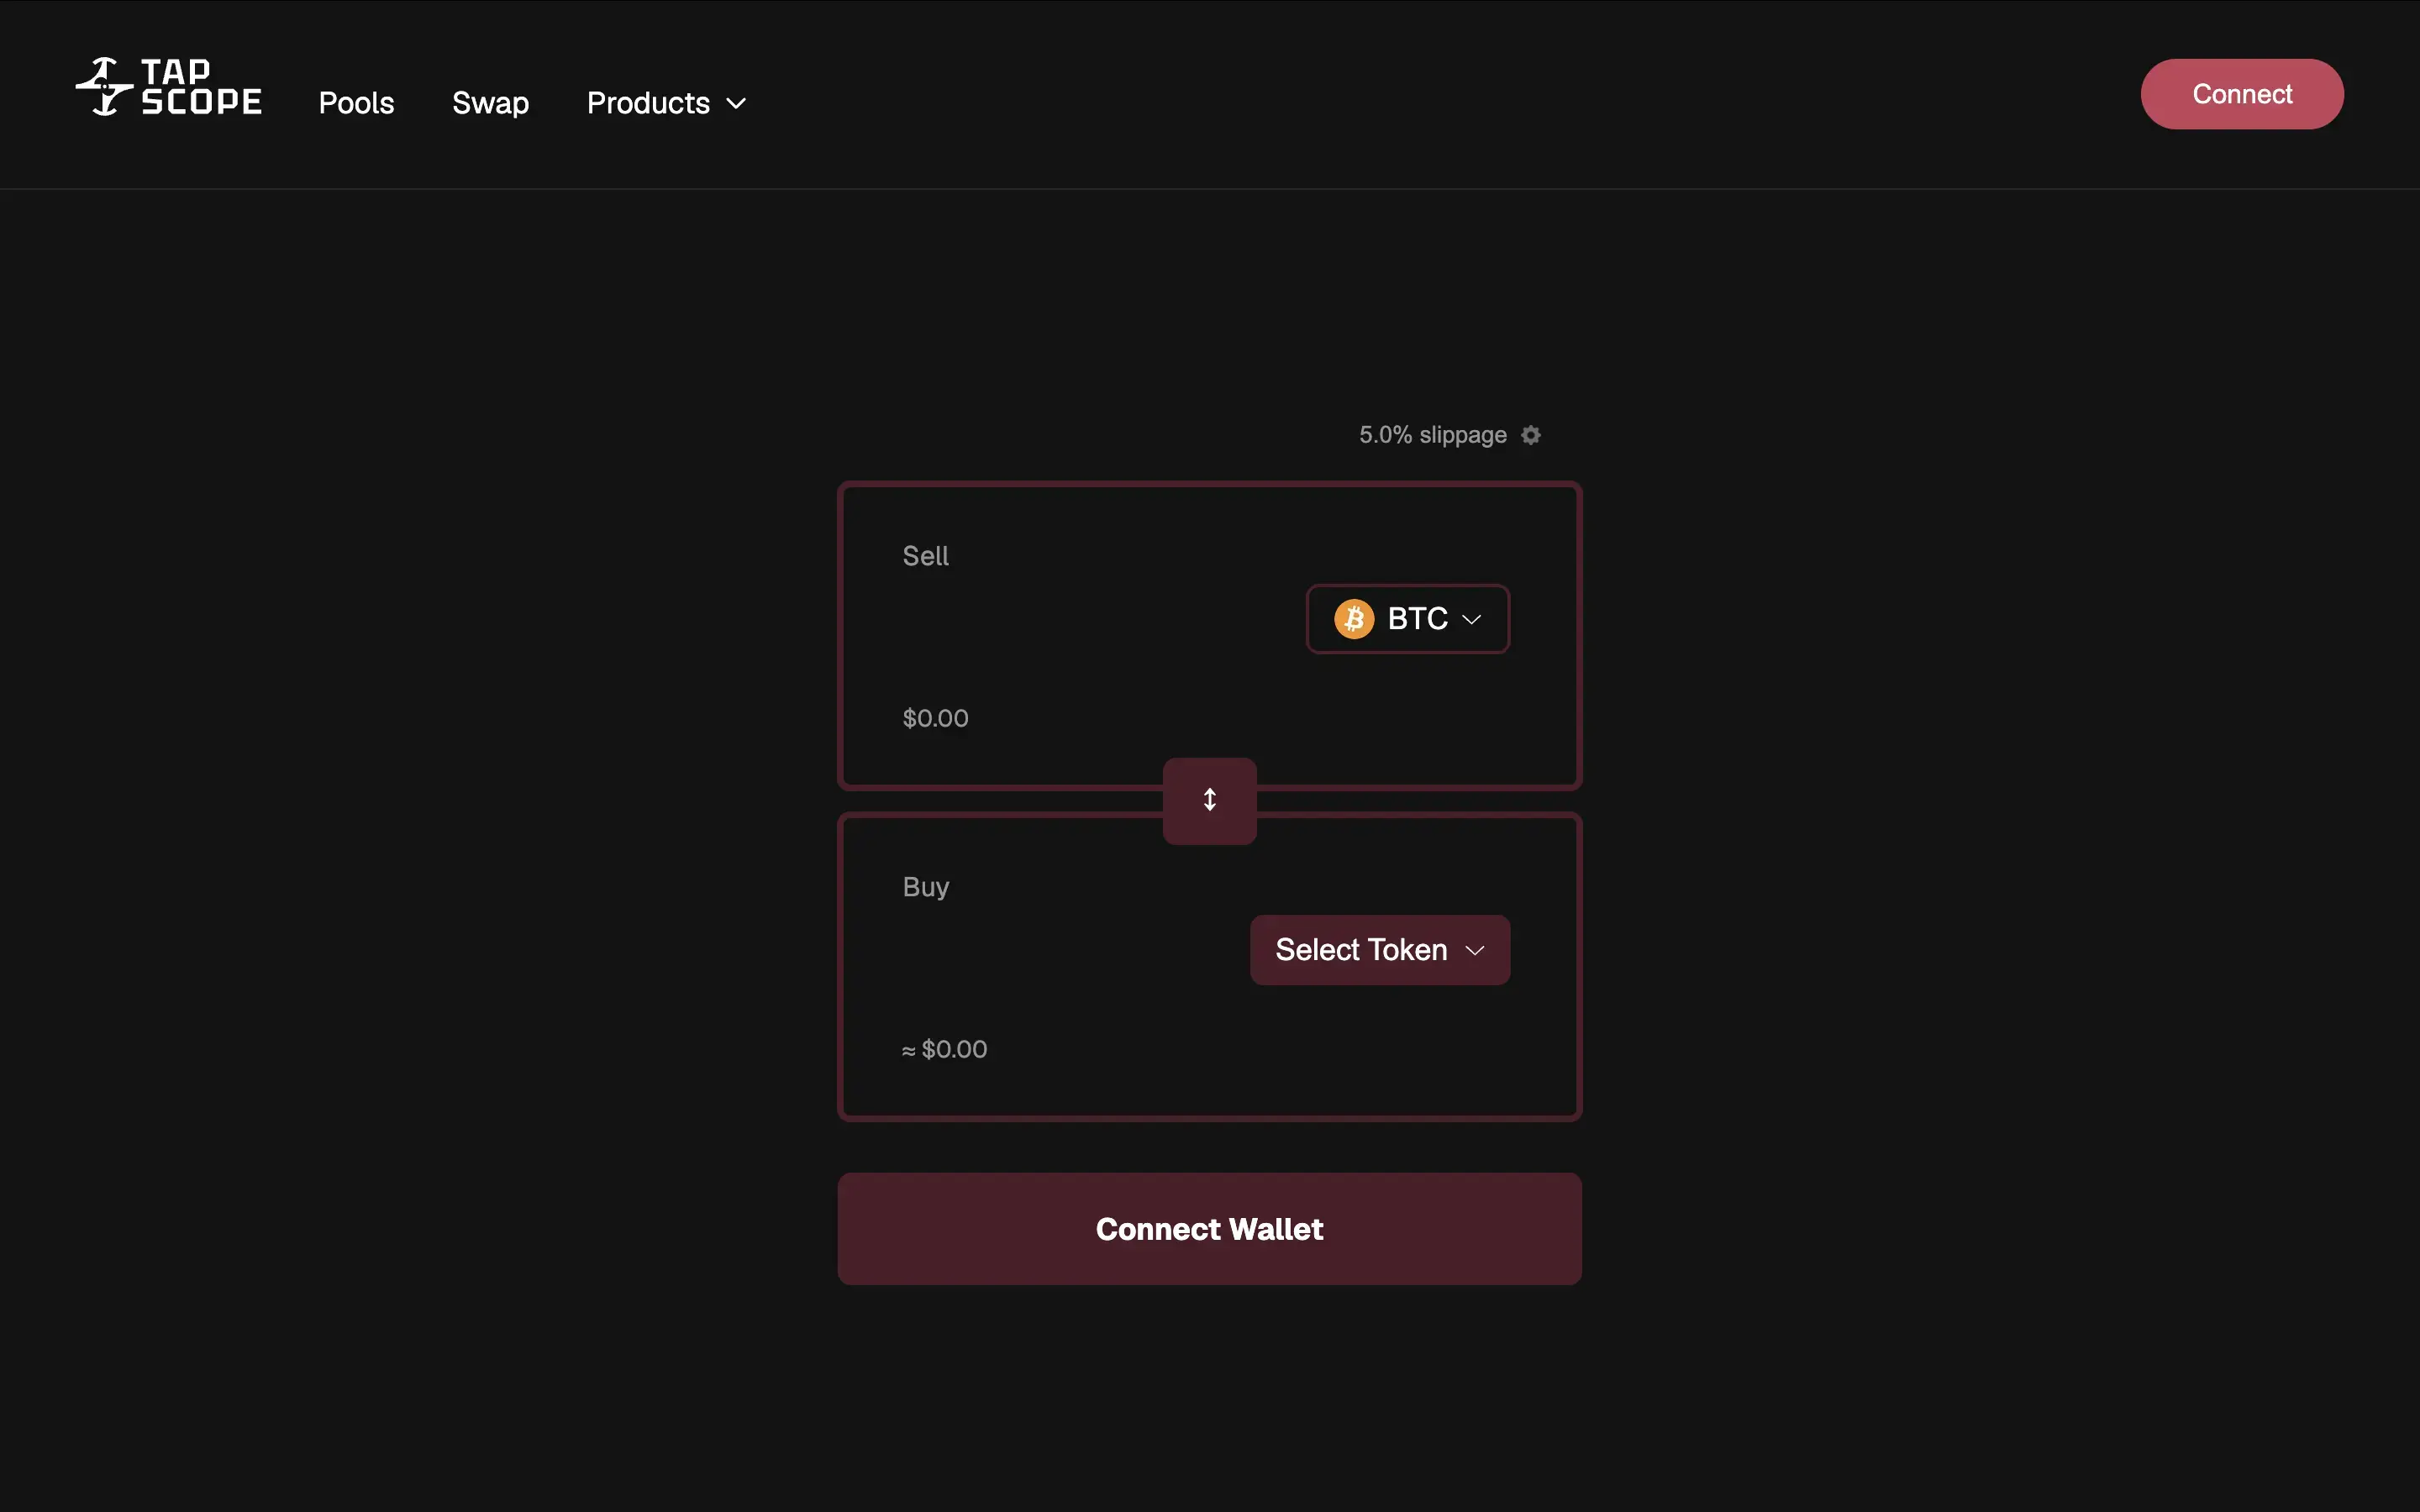Open the BTC token dropdown
Viewport: 2420px width, 1512px height.
[x=1407, y=619]
